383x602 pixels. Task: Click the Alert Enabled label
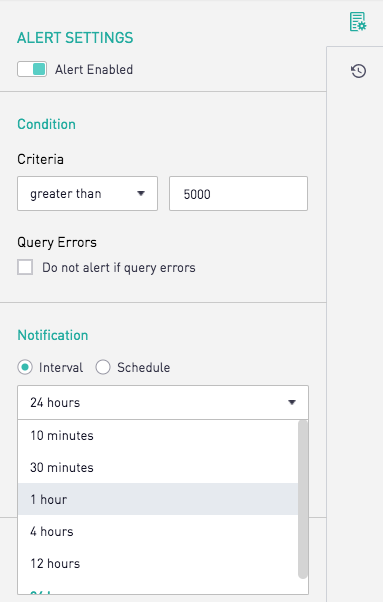pyautogui.click(x=94, y=69)
